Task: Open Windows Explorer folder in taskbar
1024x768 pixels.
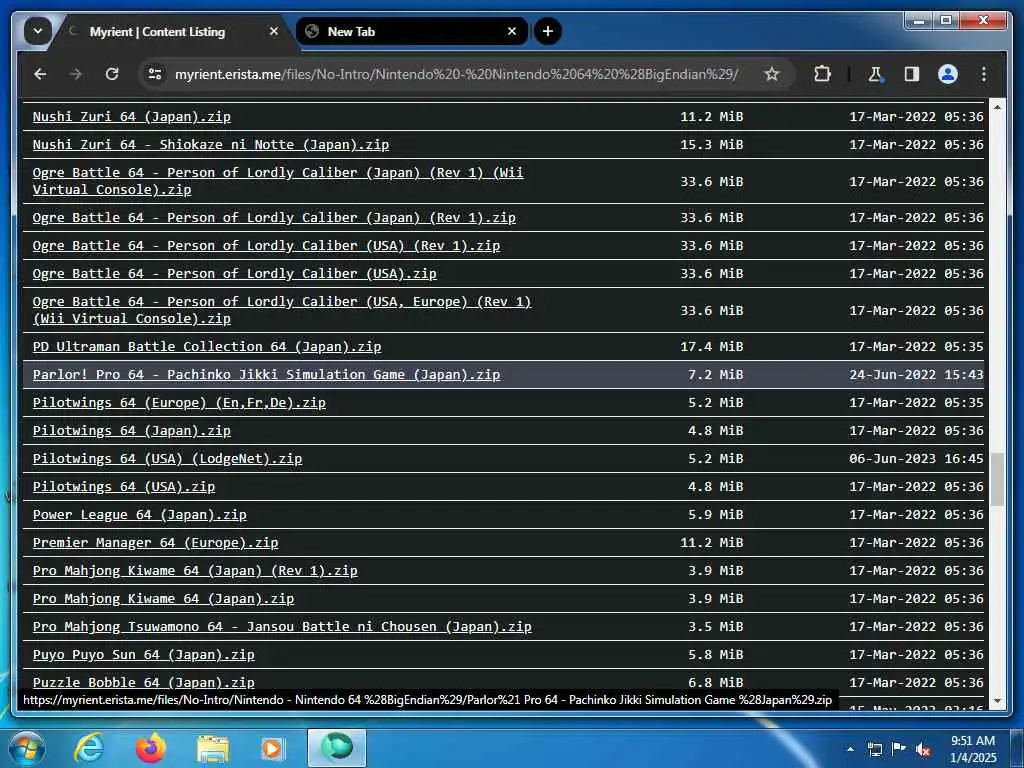Action: [213, 749]
